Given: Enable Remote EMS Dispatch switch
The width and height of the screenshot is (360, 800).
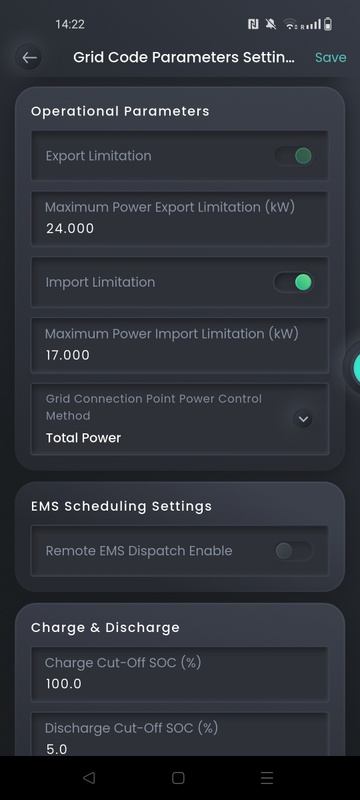Looking at the screenshot, I should (x=294, y=551).
